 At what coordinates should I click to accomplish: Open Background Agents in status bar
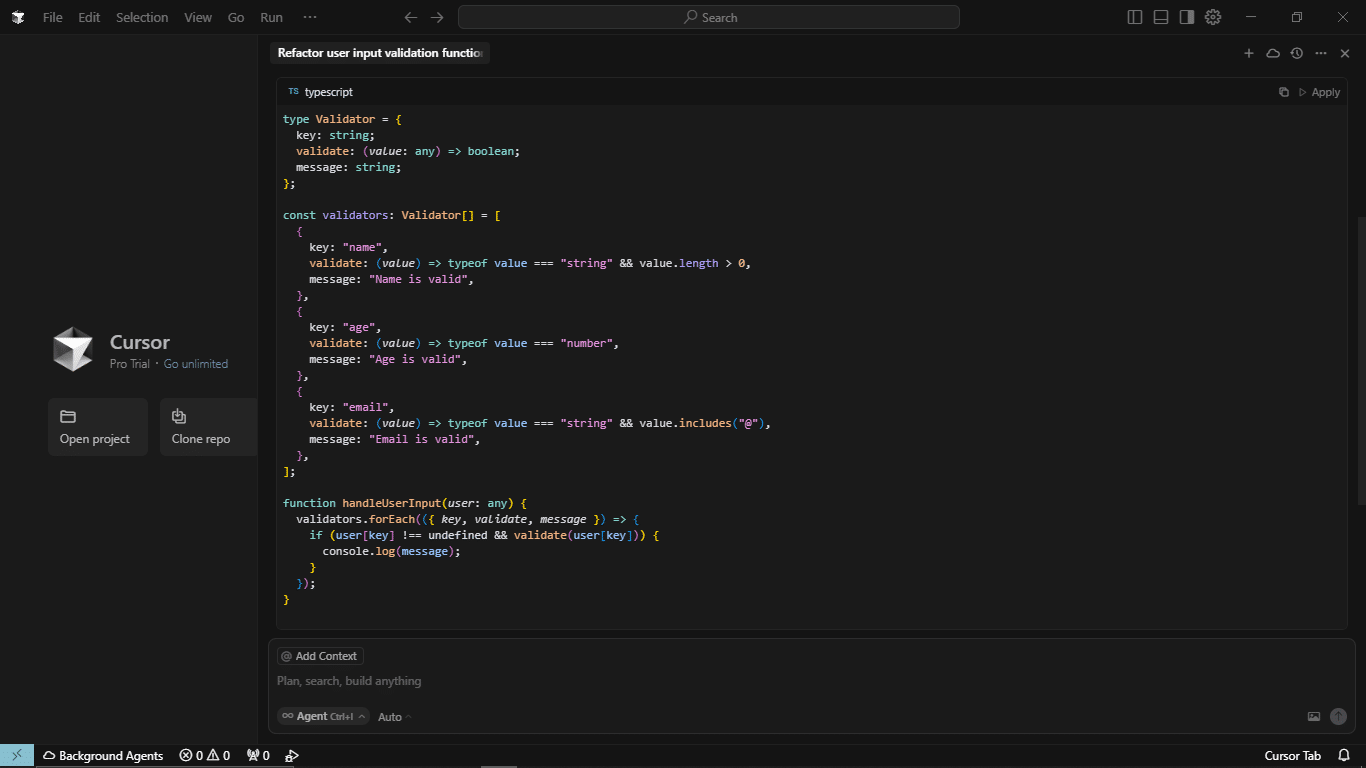(103, 756)
